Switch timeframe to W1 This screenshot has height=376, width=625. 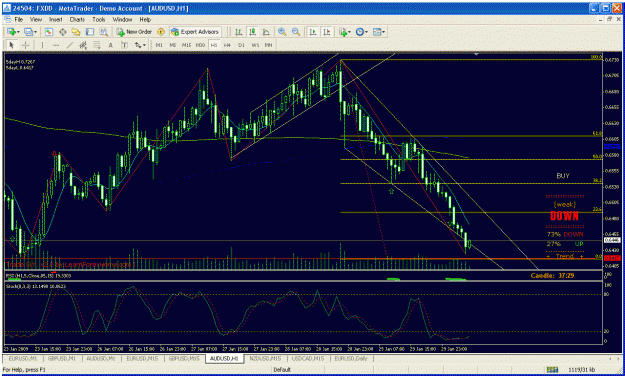pyautogui.click(x=255, y=45)
